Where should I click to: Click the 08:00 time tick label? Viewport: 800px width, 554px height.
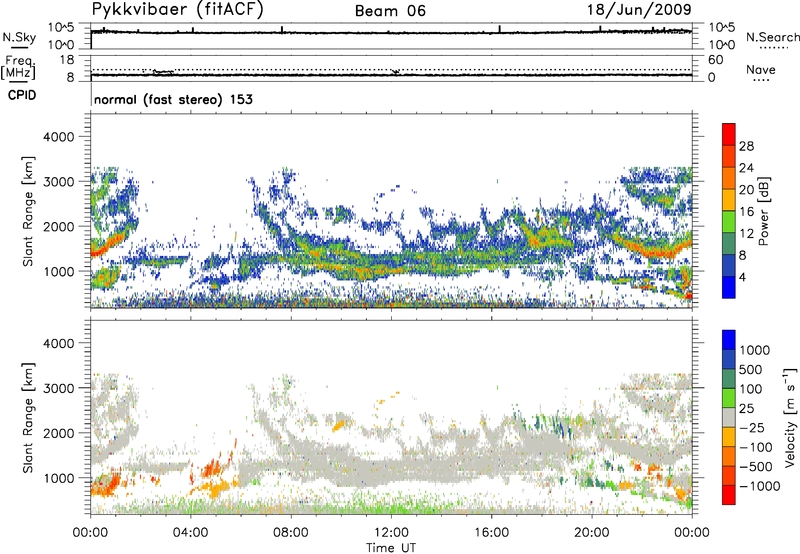pos(291,533)
